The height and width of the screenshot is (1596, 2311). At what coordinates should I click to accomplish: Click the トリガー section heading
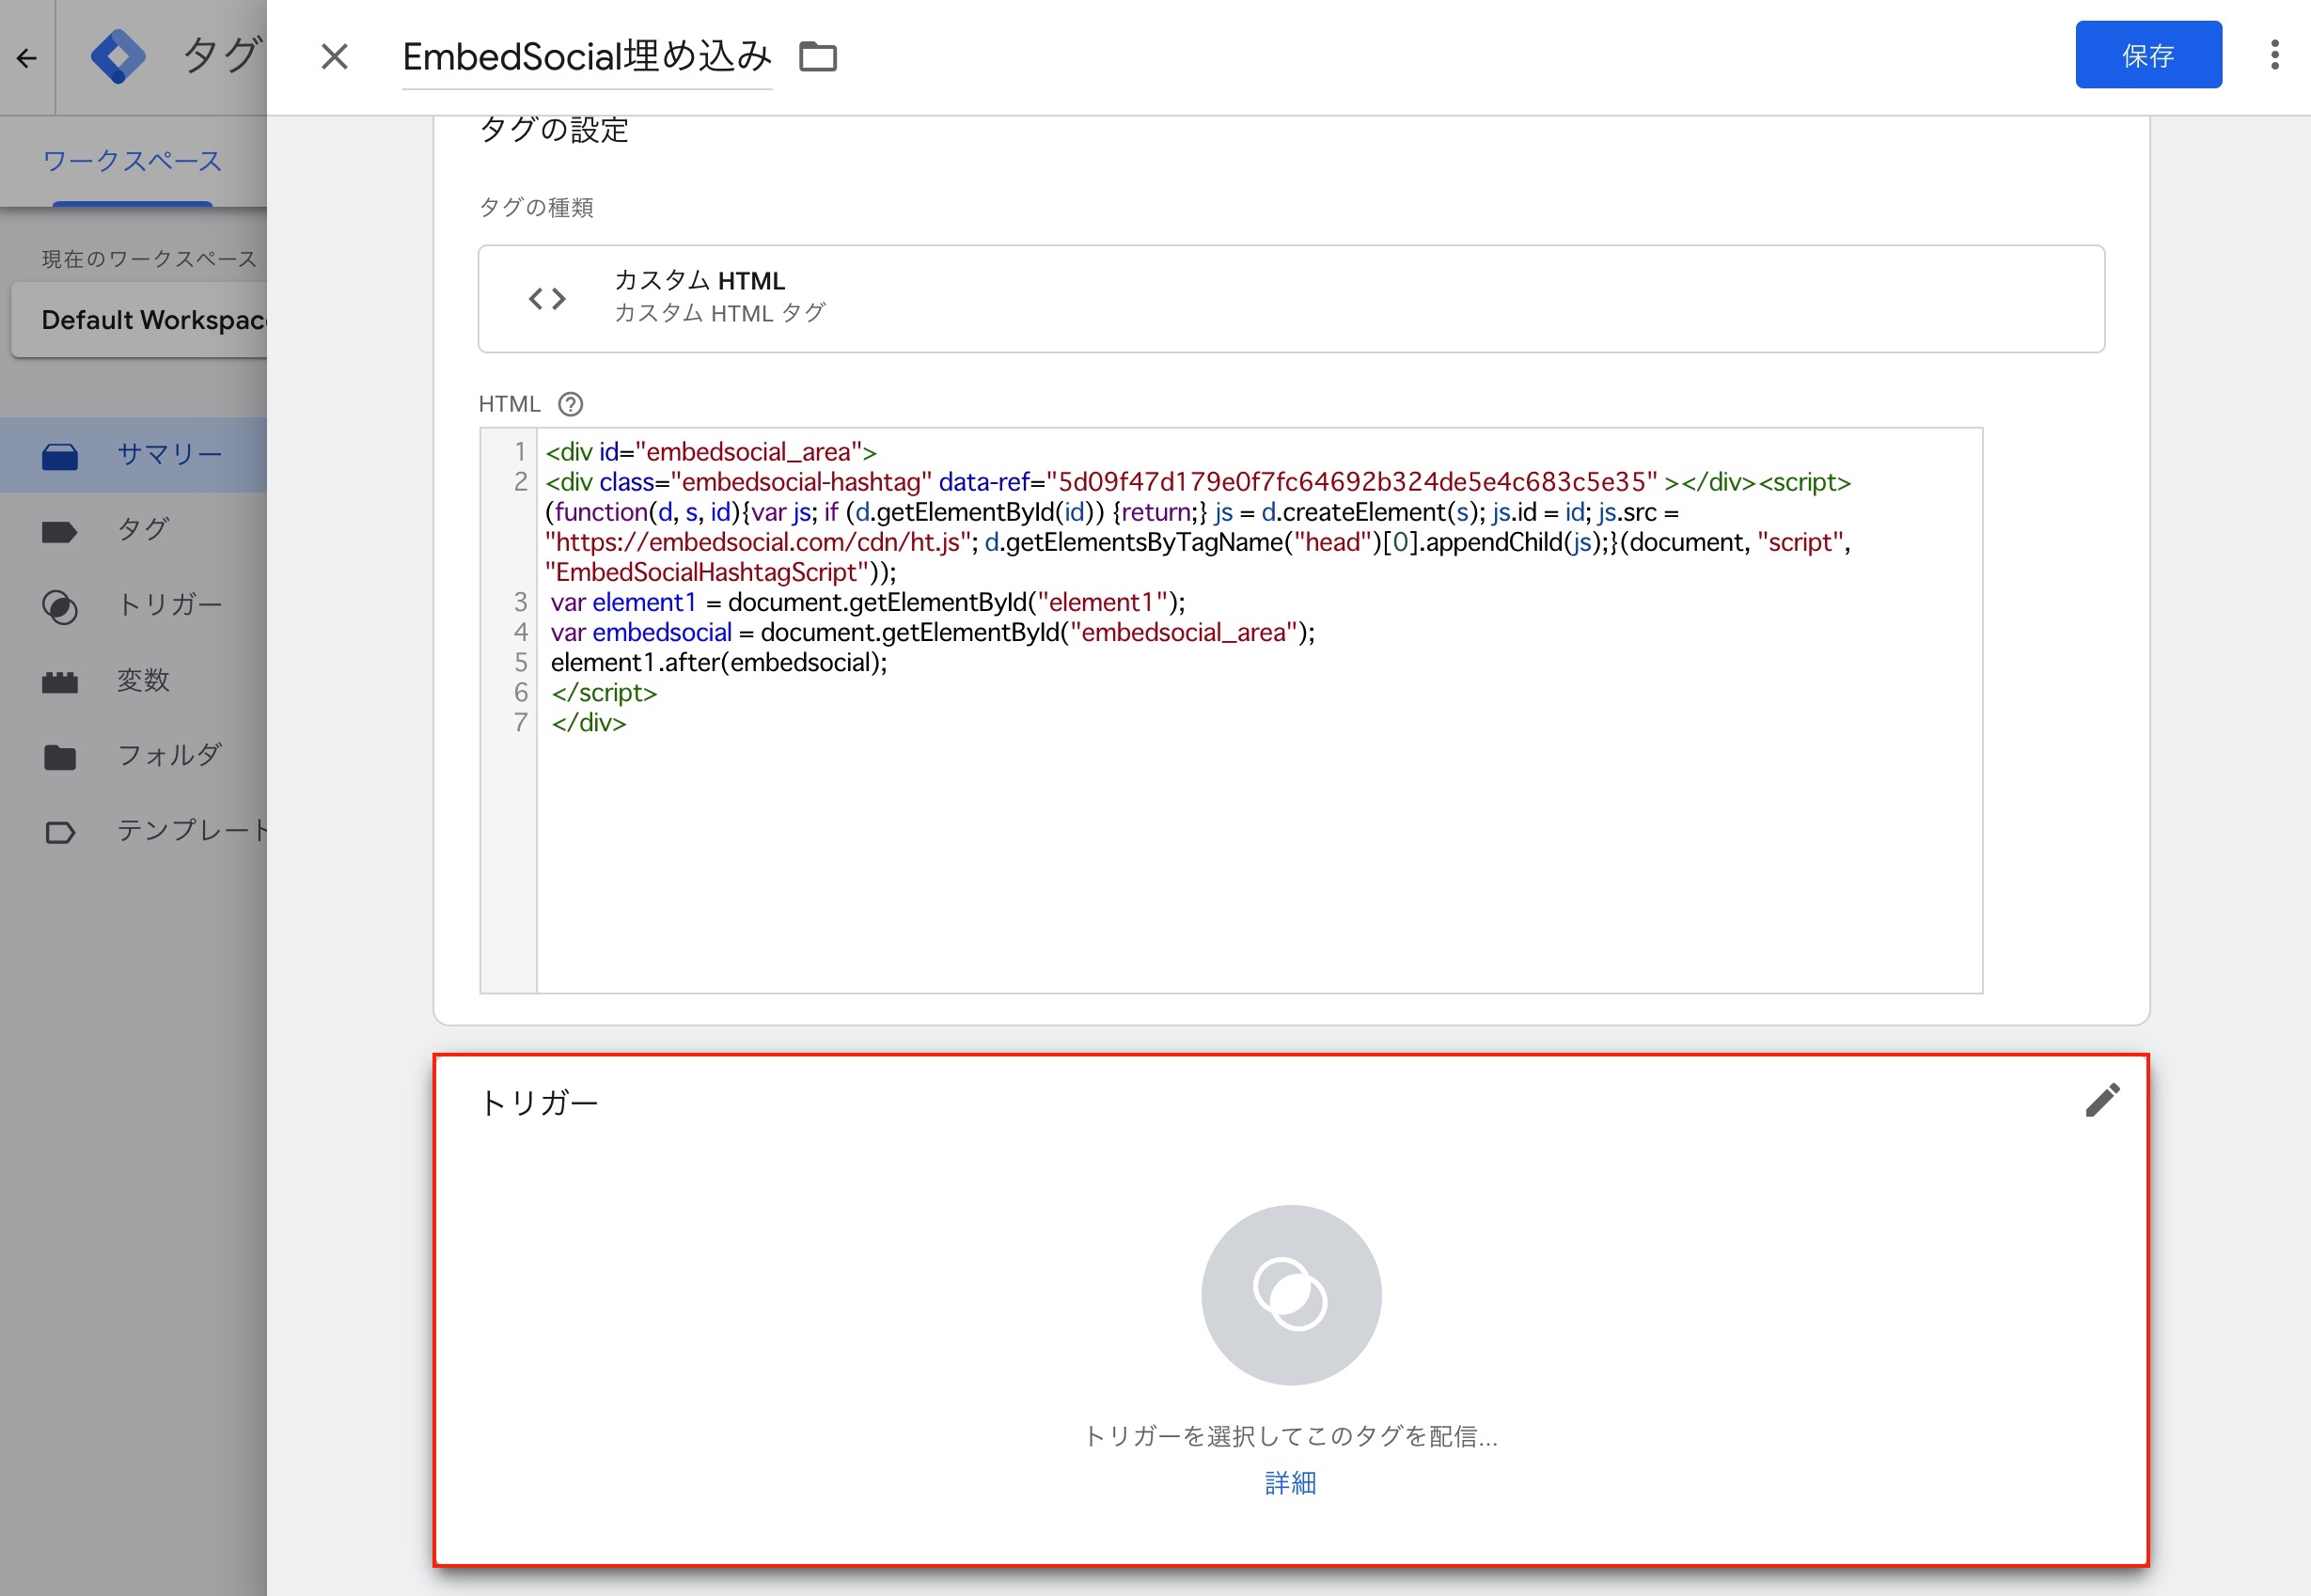pyautogui.click(x=538, y=1103)
